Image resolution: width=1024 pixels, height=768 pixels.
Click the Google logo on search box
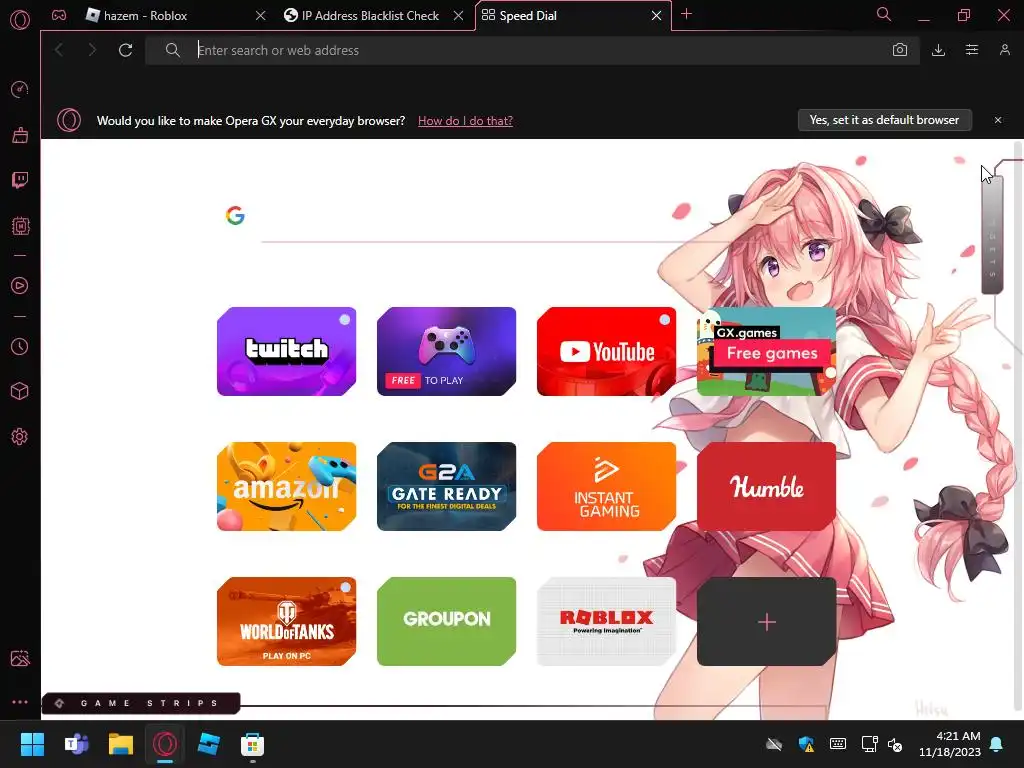pos(235,216)
